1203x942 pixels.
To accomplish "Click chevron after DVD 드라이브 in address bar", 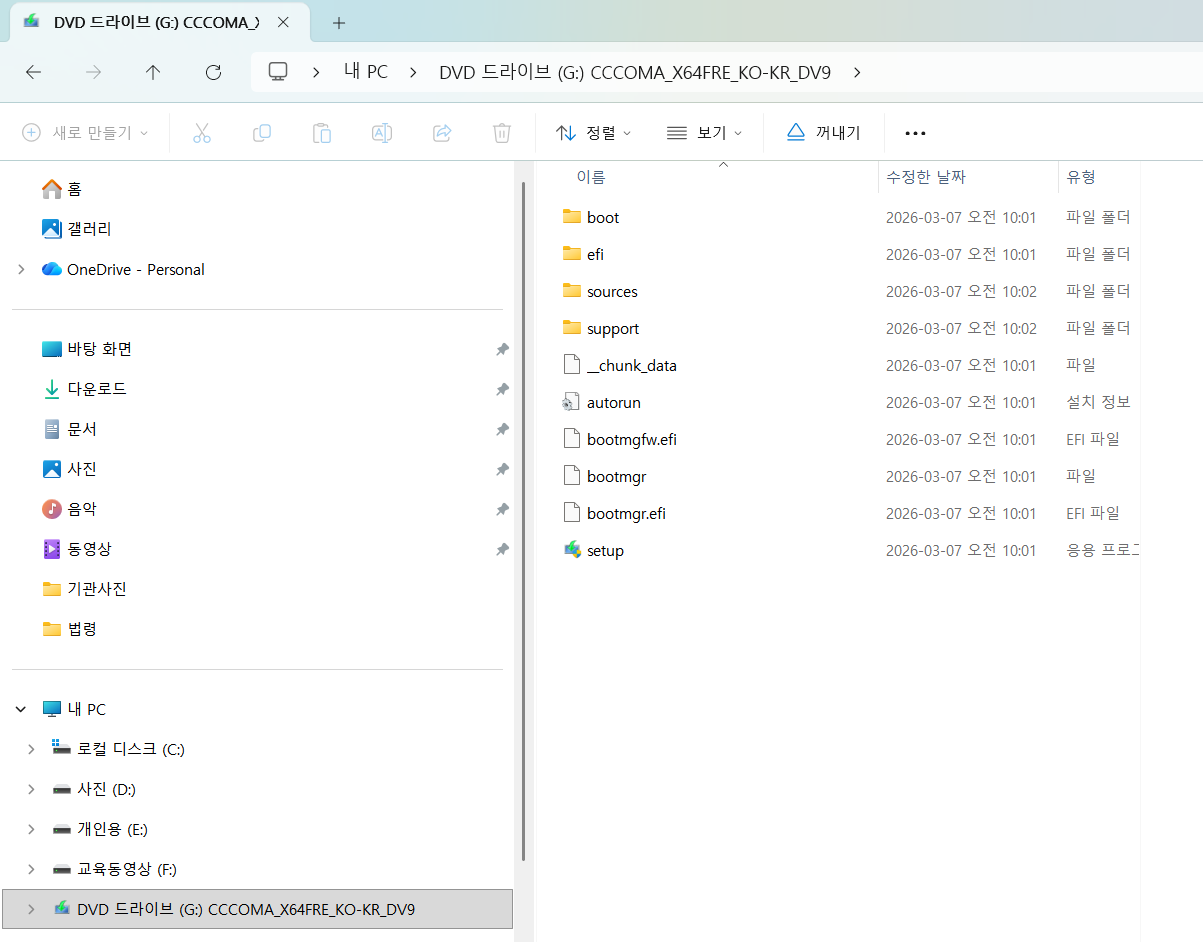I will click(857, 72).
